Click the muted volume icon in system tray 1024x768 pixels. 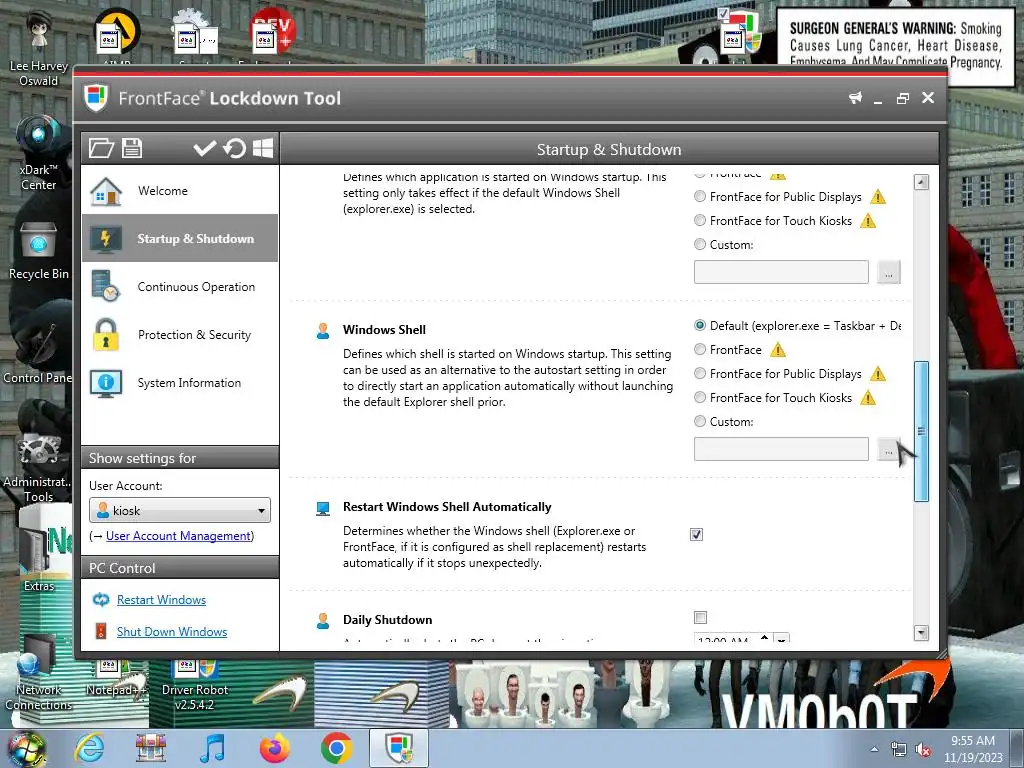pyautogui.click(x=923, y=750)
